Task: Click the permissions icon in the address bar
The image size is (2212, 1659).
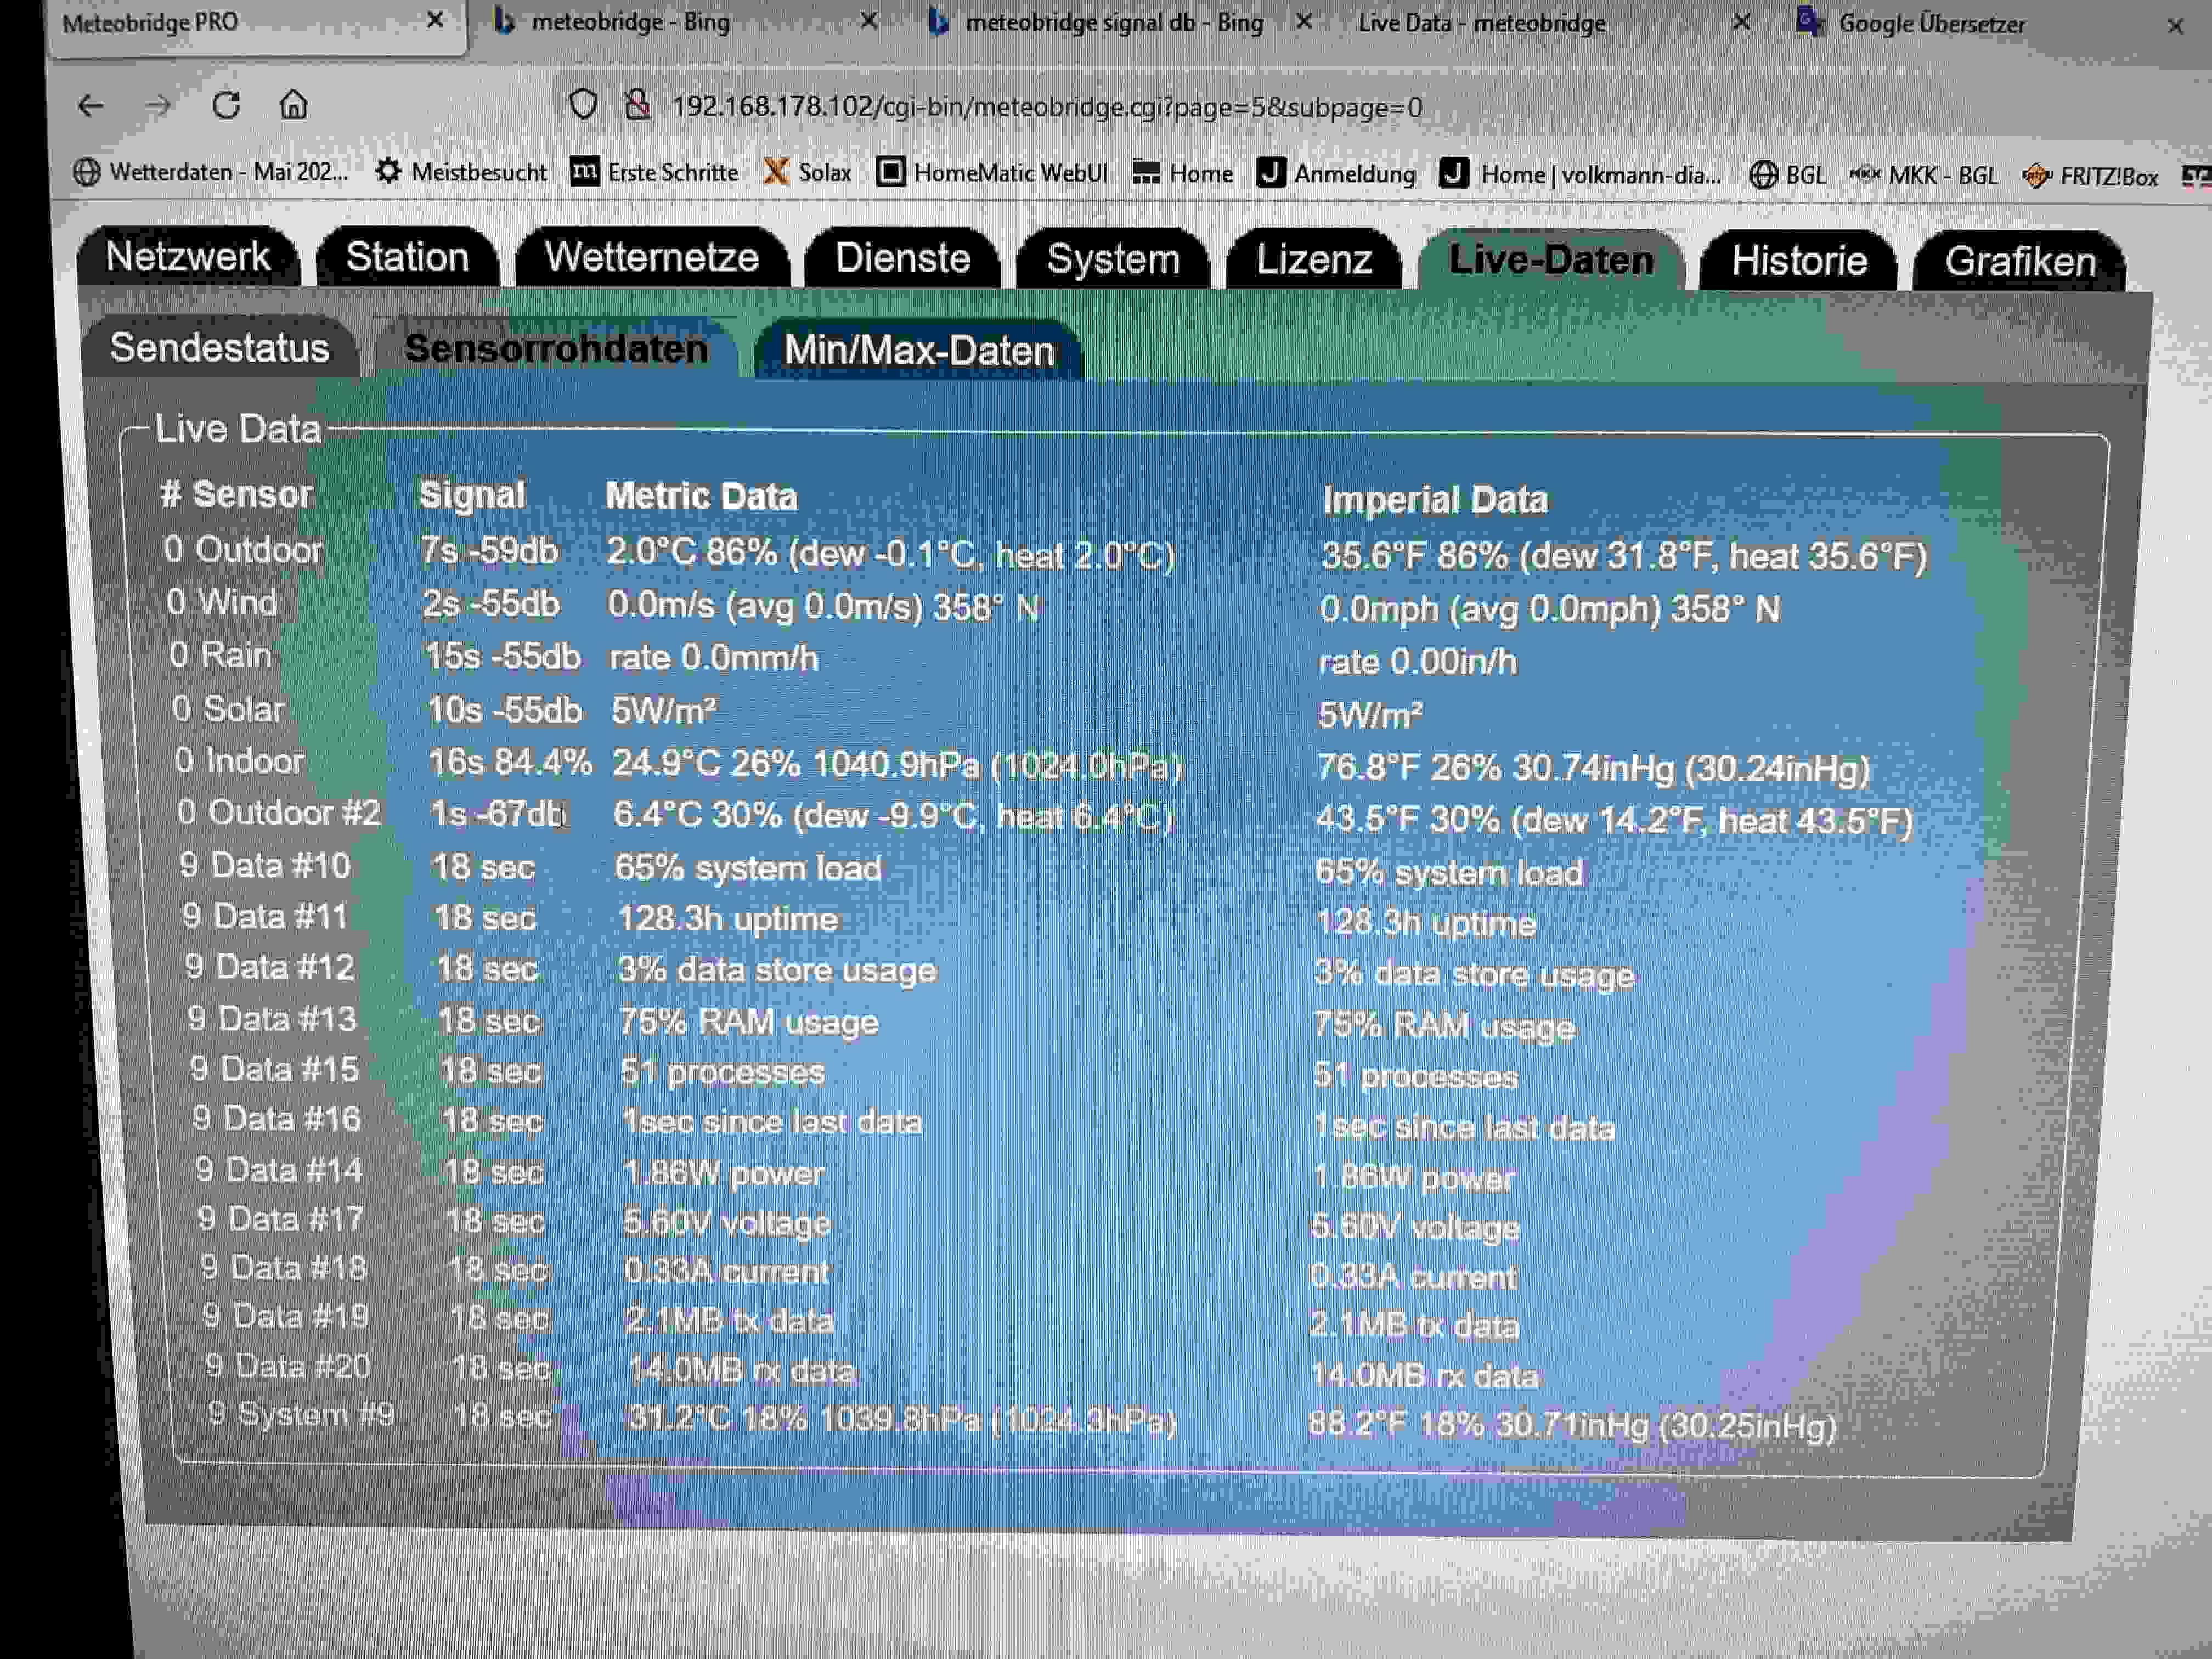Action: click(637, 104)
